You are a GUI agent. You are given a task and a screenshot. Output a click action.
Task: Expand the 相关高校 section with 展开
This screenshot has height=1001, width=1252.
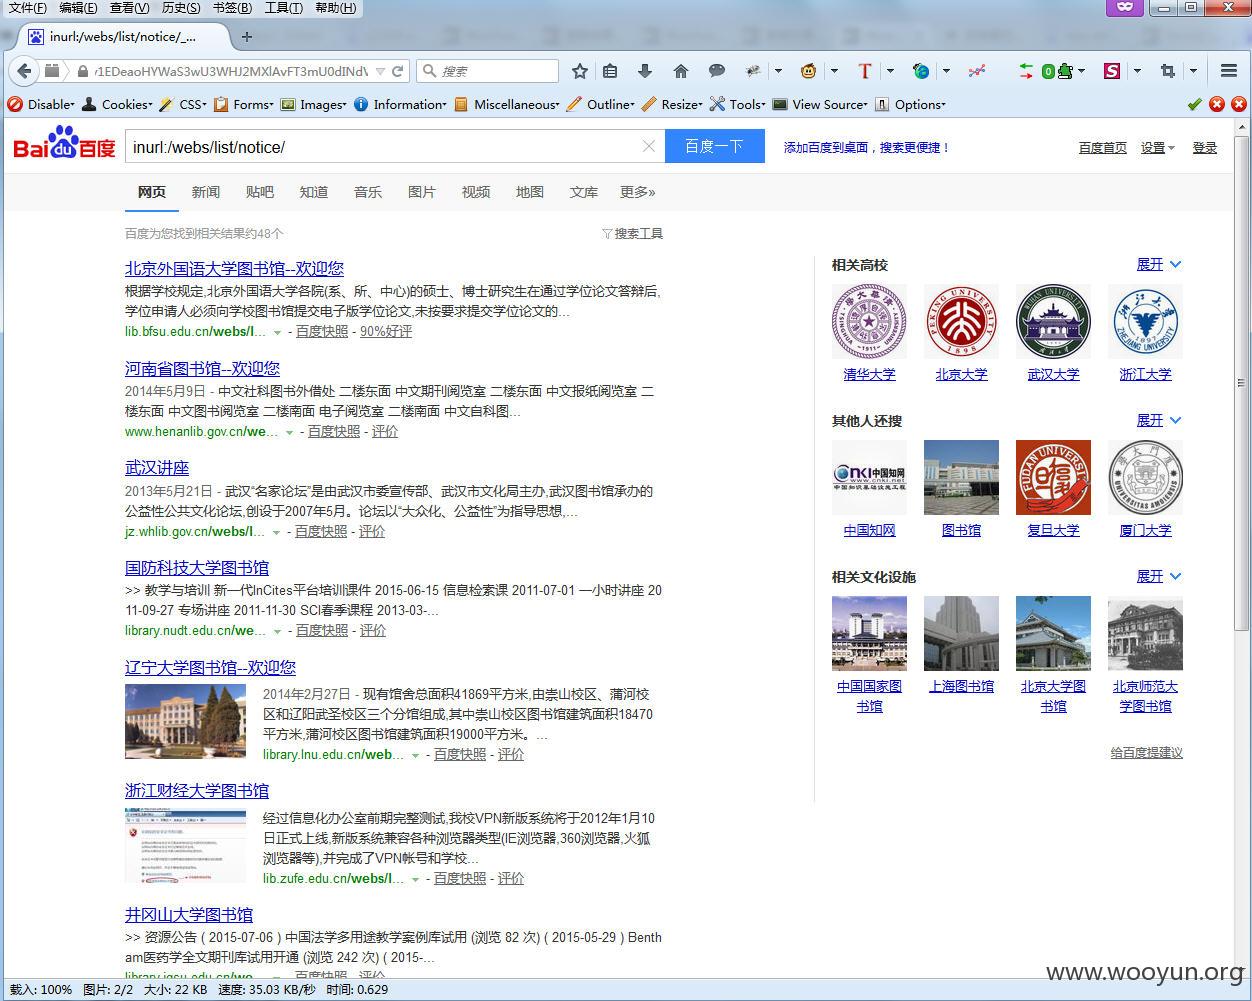pyautogui.click(x=1158, y=264)
